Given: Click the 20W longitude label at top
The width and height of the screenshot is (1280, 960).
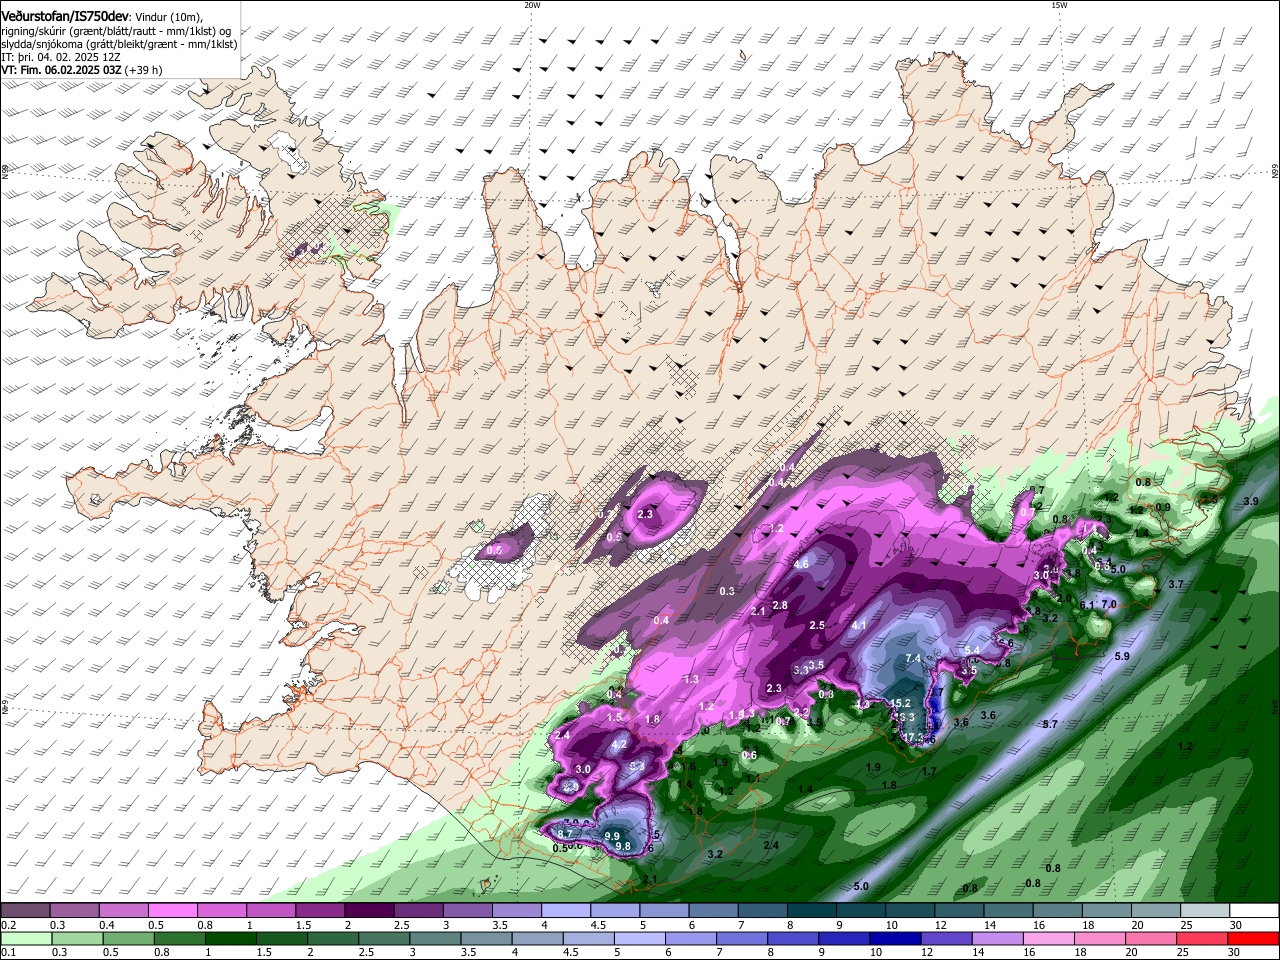Looking at the screenshot, I should pyautogui.click(x=532, y=5).
